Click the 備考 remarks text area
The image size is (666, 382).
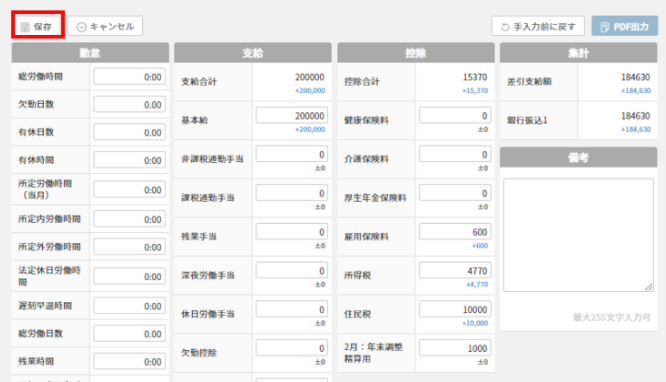coord(579,235)
